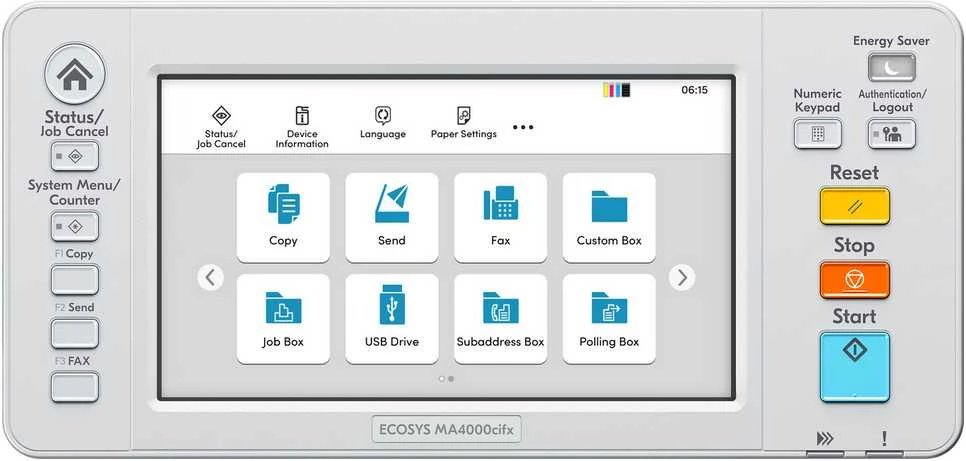Open the Custom Box tile
Screen dimensions: 966x461
(609, 218)
